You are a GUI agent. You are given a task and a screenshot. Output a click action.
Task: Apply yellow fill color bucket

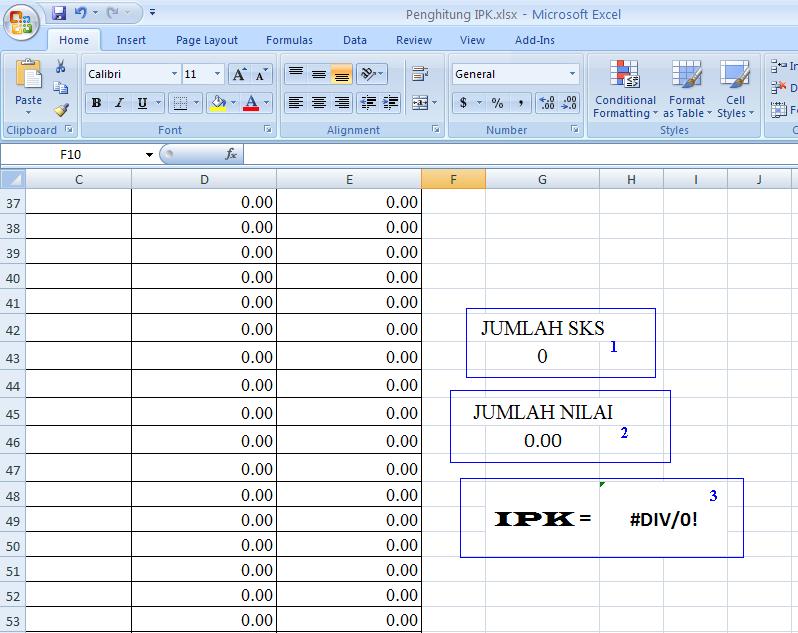click(x=218, y=103)
